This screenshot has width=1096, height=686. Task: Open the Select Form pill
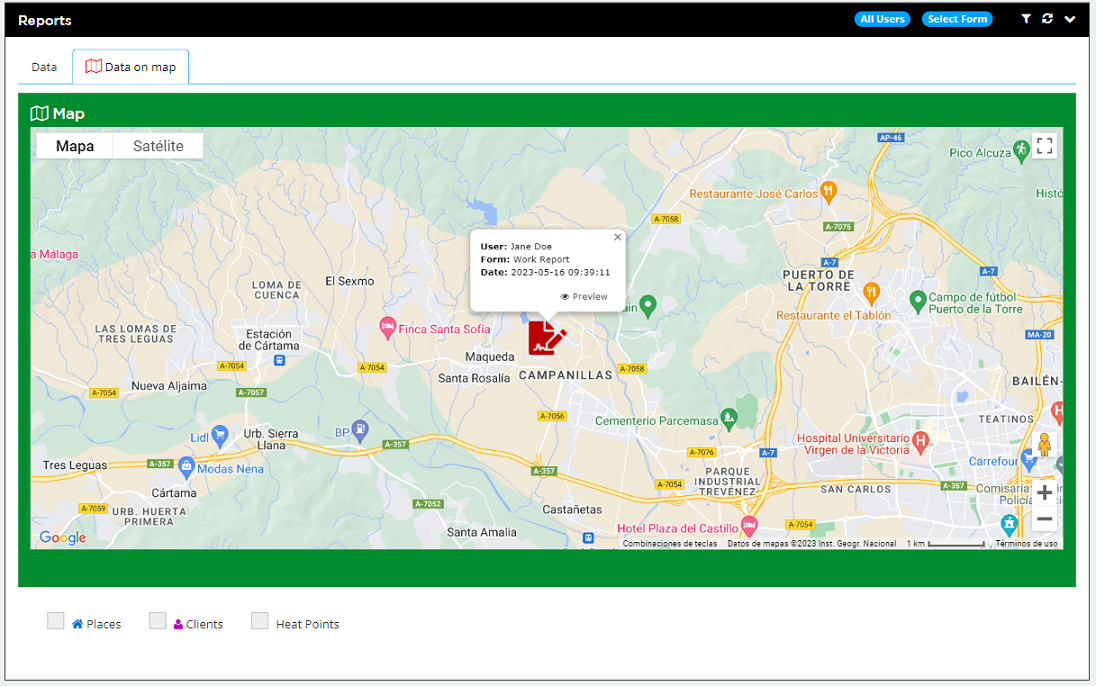point(957,19)
